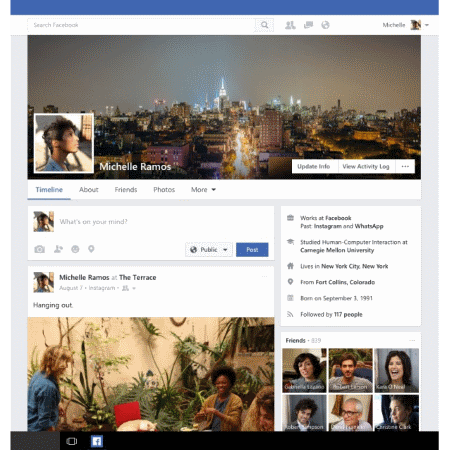Add photo using camera icon in composer
This screenshot has width=450, height=450.
pos(39,249)
